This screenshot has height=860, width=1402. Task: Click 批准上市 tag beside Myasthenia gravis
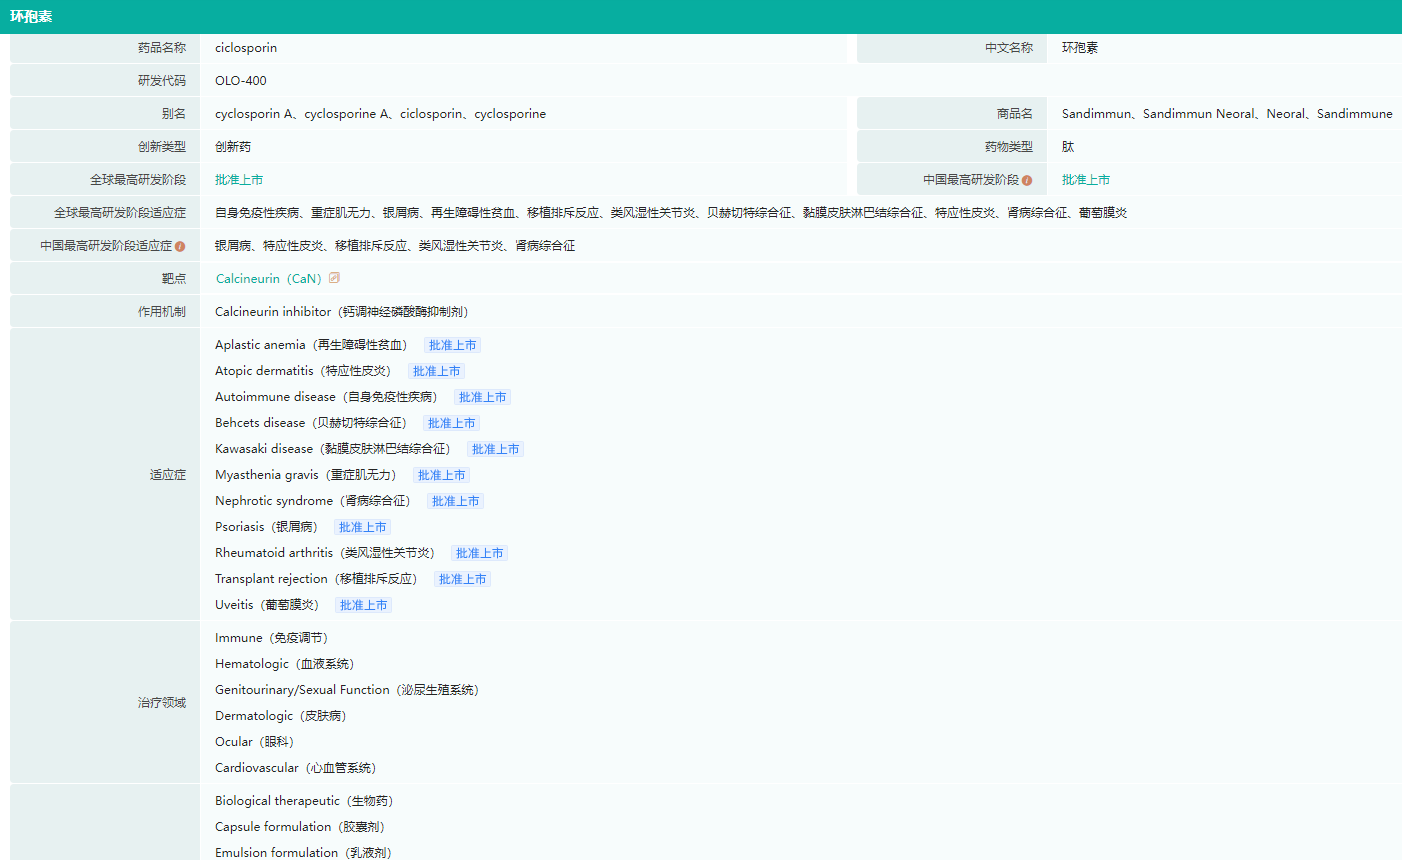(441, 475)
